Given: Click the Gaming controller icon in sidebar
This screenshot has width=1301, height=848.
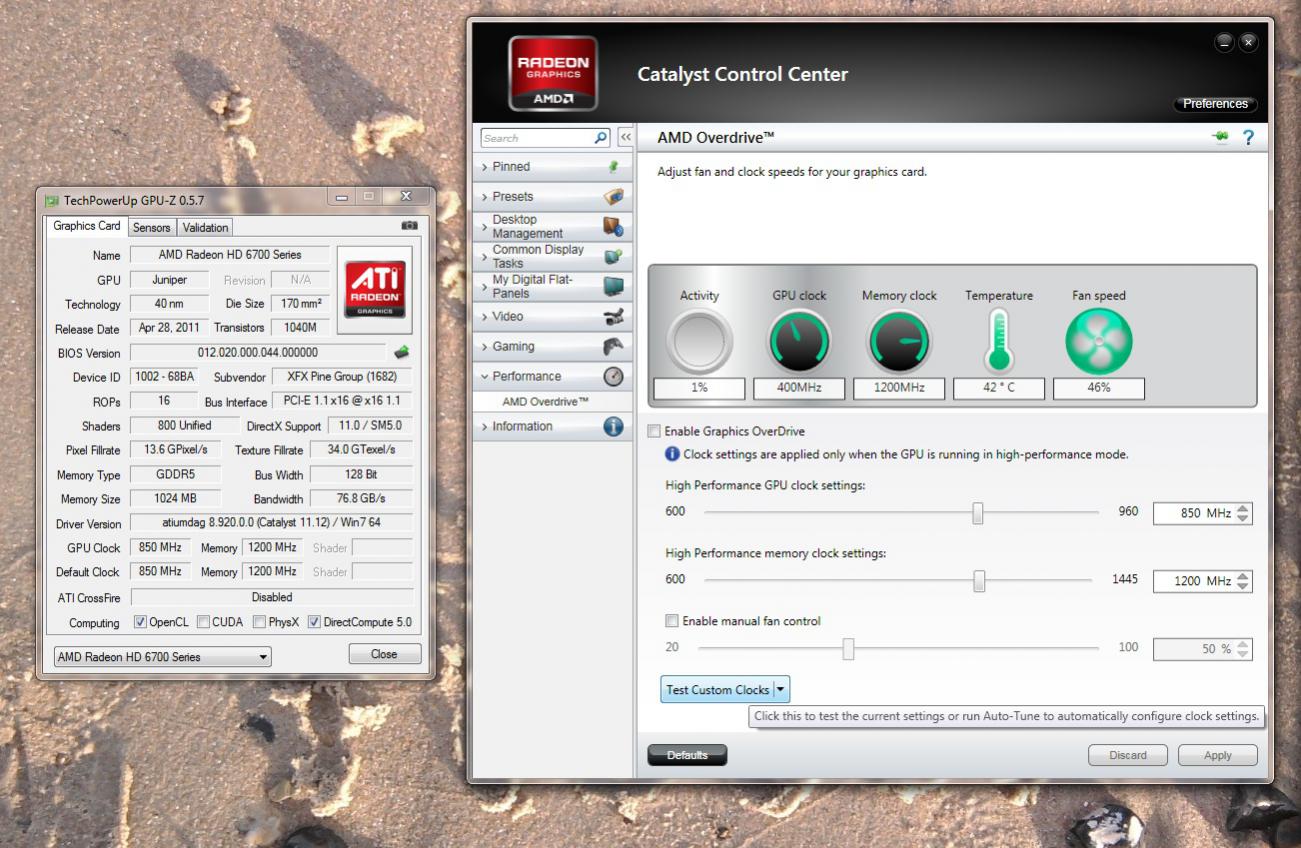Looking at the screenshot, I should (x=614, y=346).
